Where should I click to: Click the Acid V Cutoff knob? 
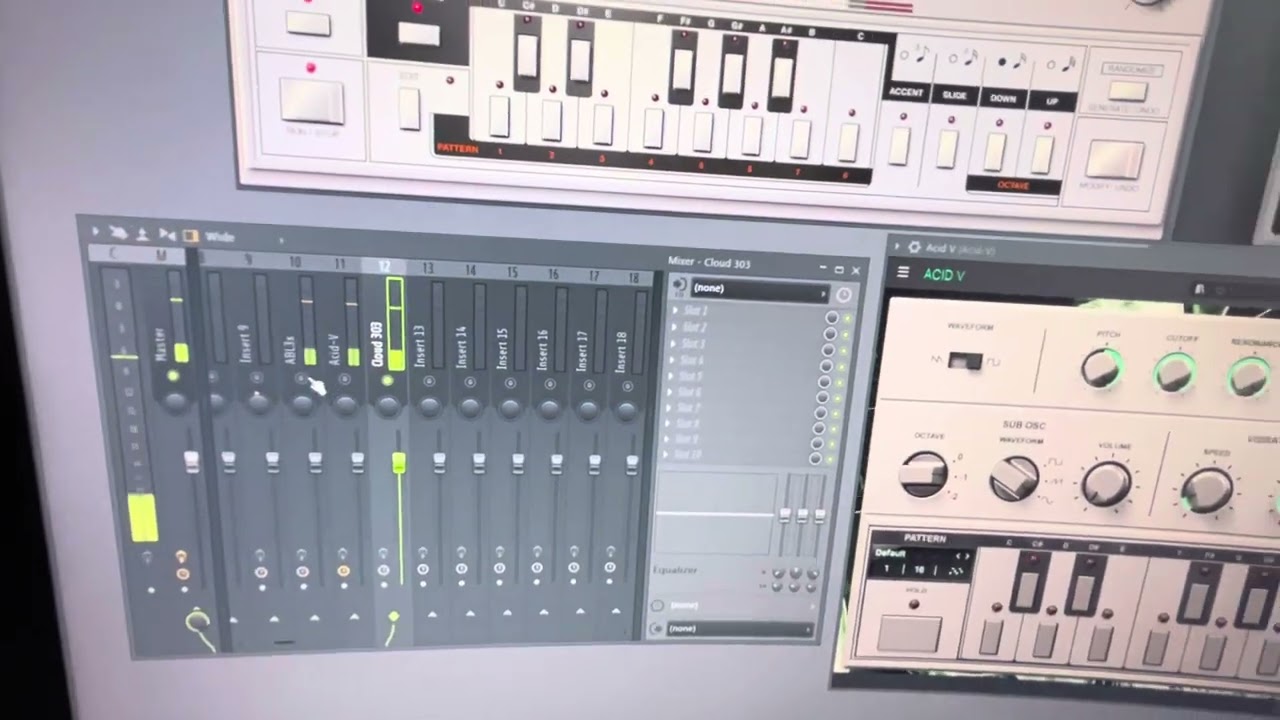click(1174, 372)
